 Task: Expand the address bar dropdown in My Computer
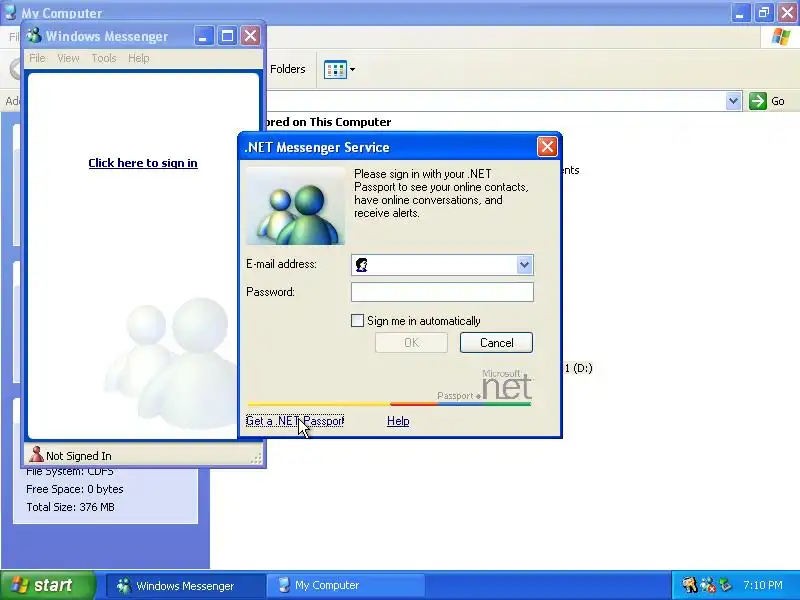pos(733,101)
